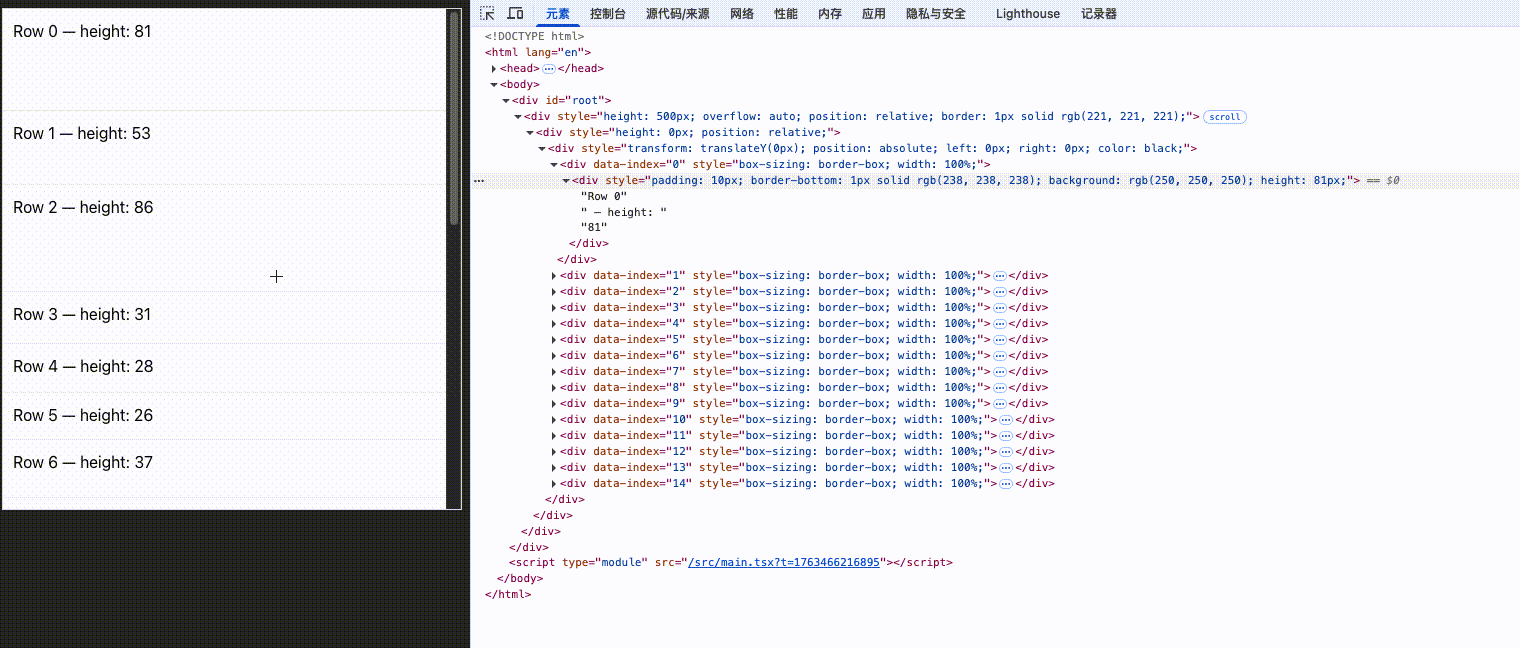Click ellipsis badge of data-index 7 div
Image resolution: width=1520 pixels, height=648 pixels.
(x=999, y=372)
